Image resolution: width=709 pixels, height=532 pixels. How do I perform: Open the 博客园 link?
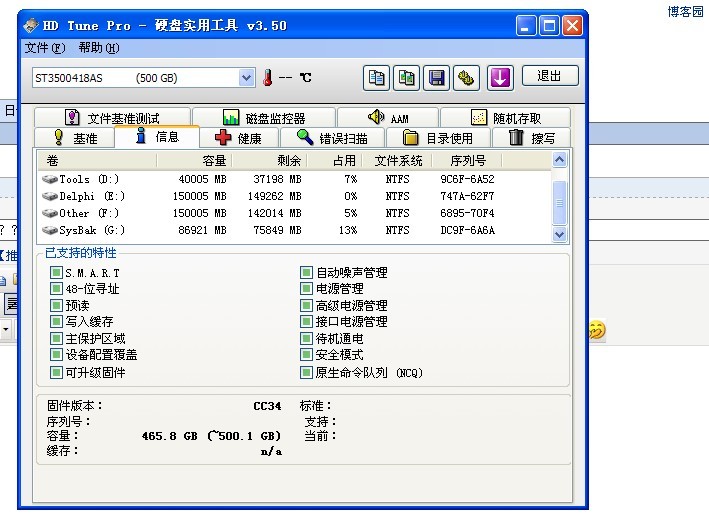click(685, 11)
